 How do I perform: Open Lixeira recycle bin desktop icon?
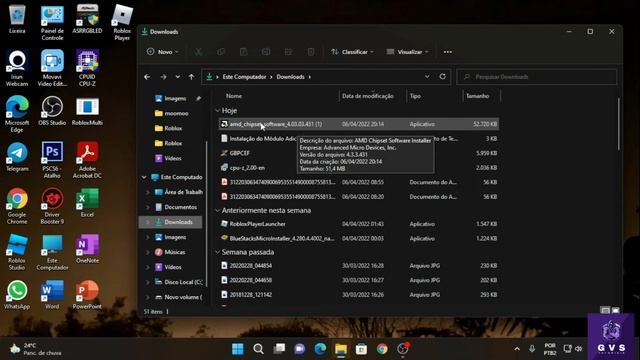pyautogui.click(x=17, y=19)
